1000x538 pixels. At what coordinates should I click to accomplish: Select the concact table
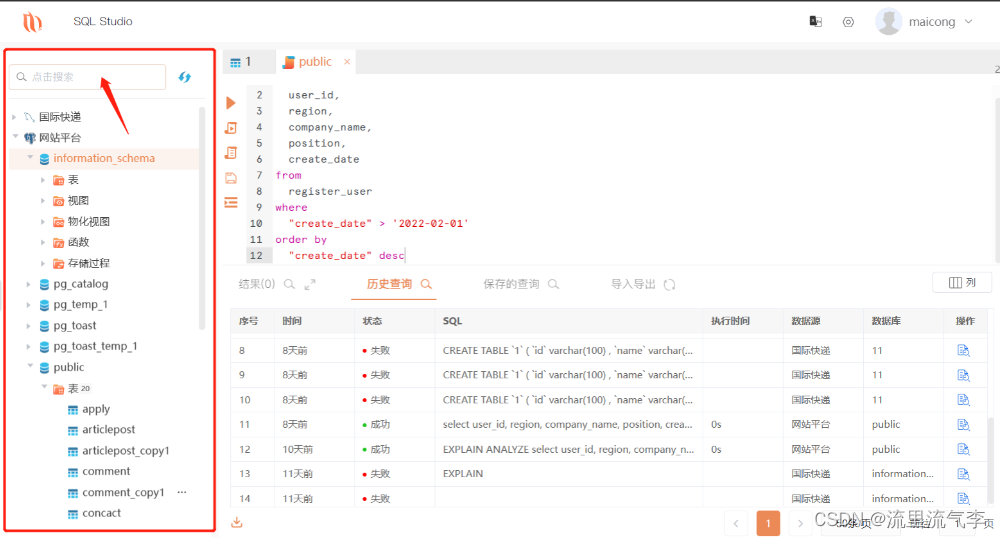pos(101,513)
